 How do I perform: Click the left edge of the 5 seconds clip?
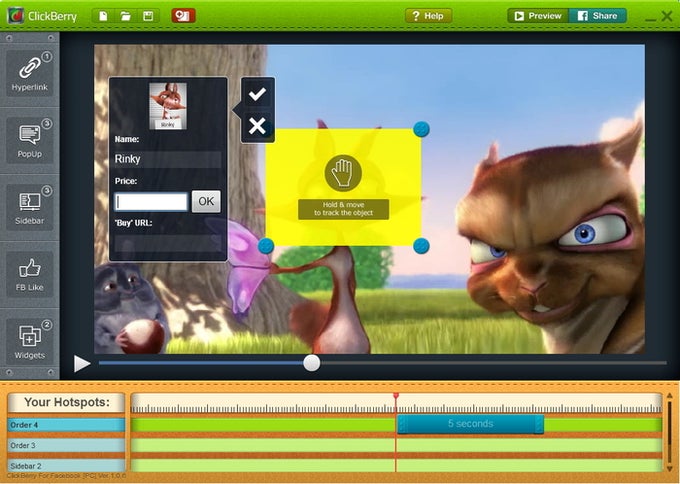[x=402, y=424]
